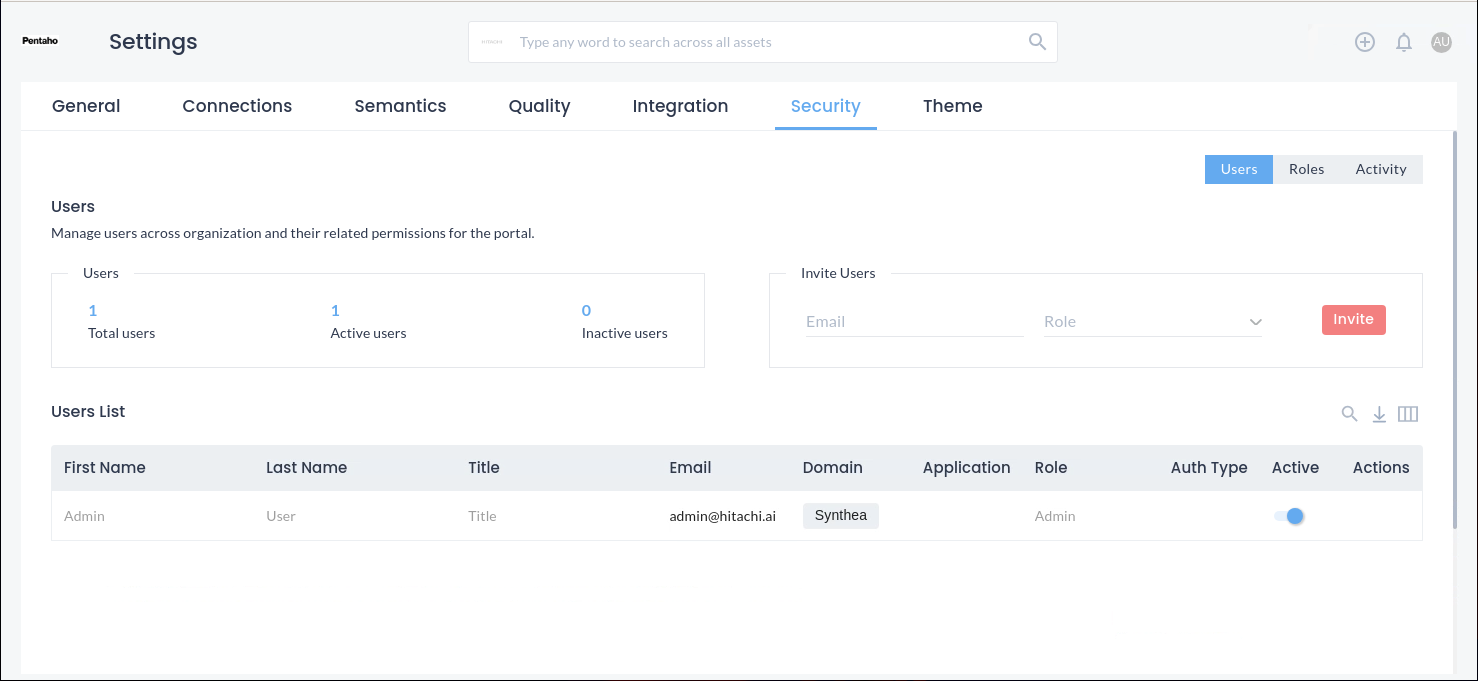Screen dimensions: 1478x681
Task: Search the Users List table
Action: pyautogui.click(x=1349, y=414)
